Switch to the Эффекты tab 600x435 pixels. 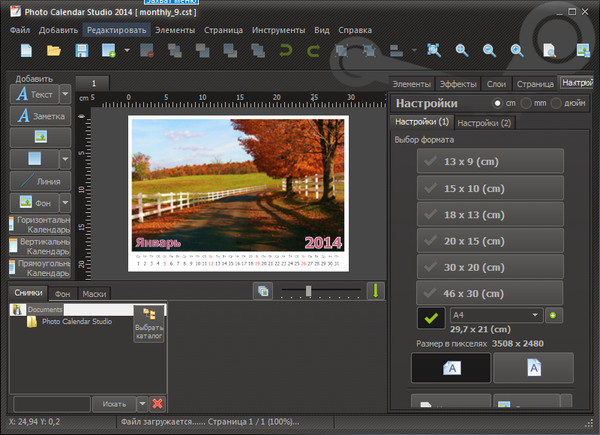[x=460, y=84]
